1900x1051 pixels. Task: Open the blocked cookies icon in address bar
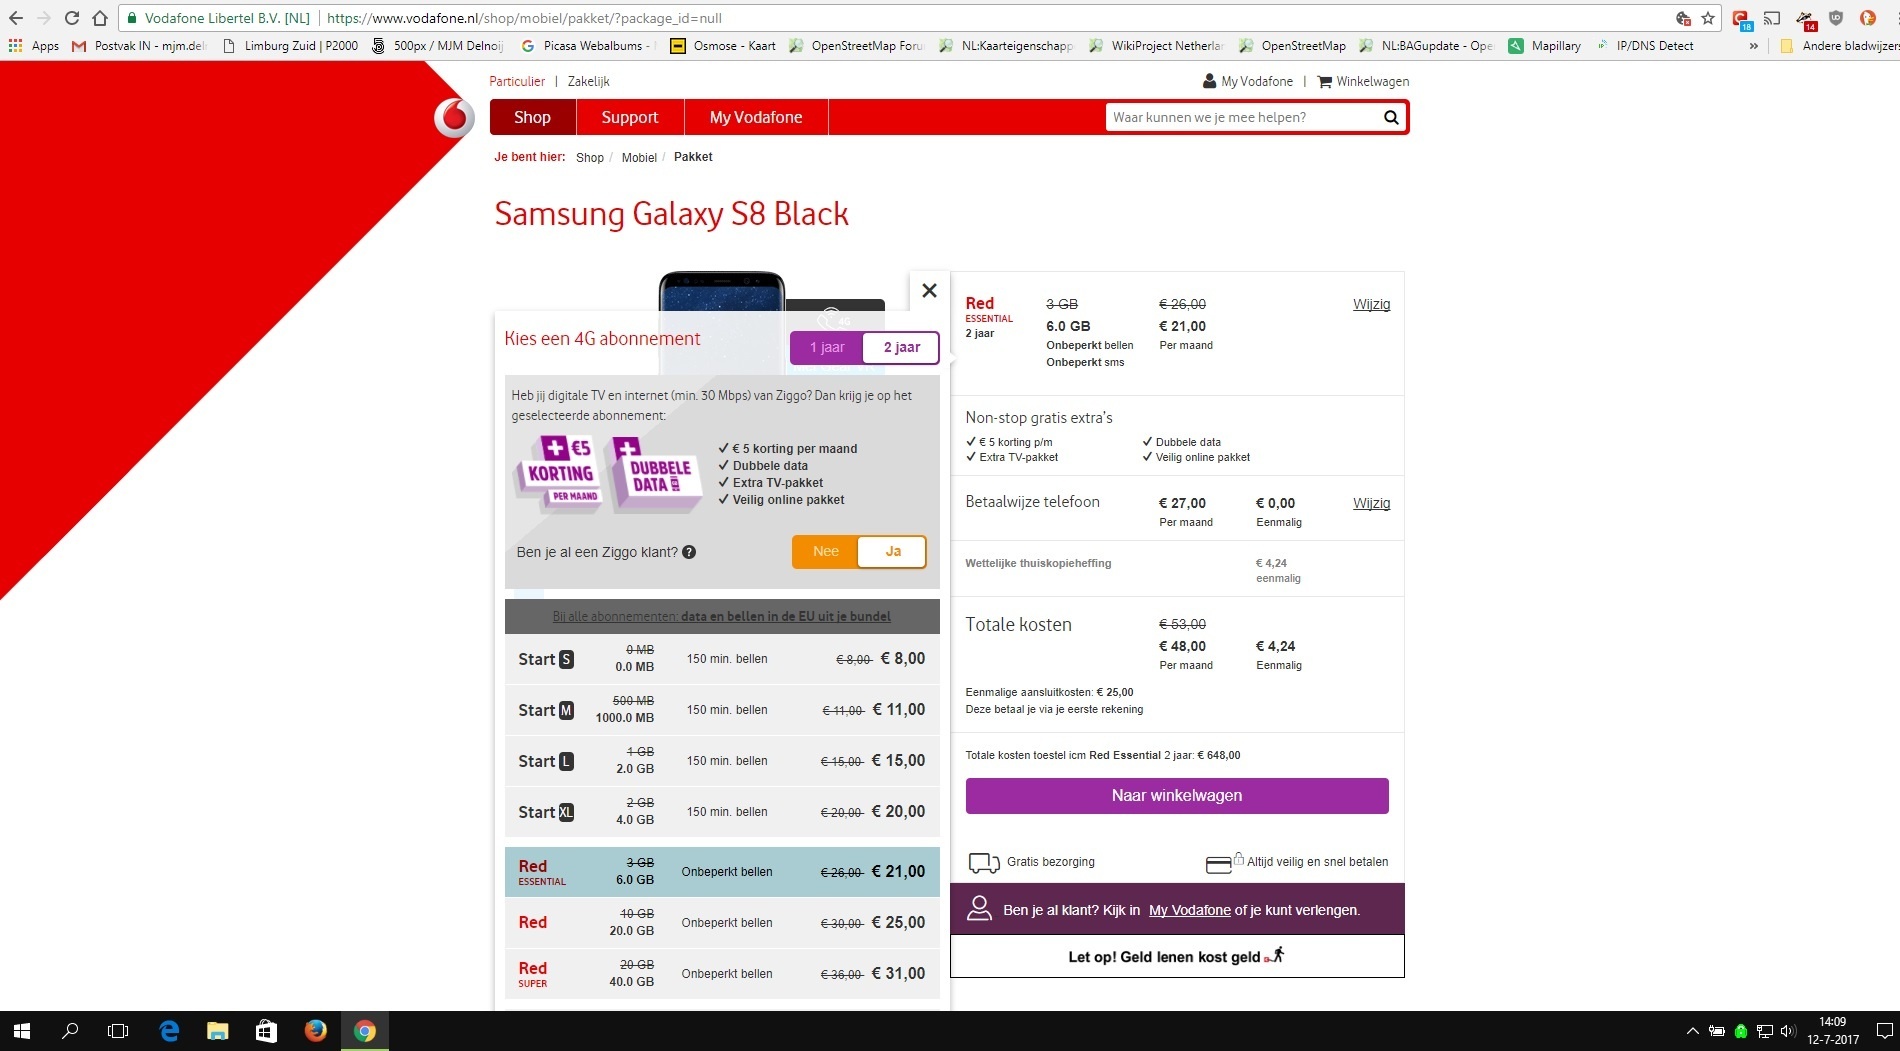[1684, 18]
